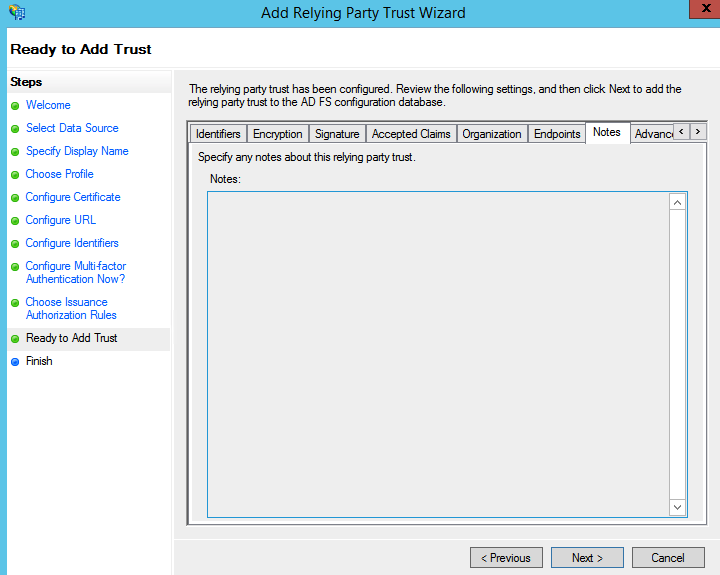Viewport: 720px width, 575px height.
Task: Jump to Configure URL step
Action: click(61, 220)
